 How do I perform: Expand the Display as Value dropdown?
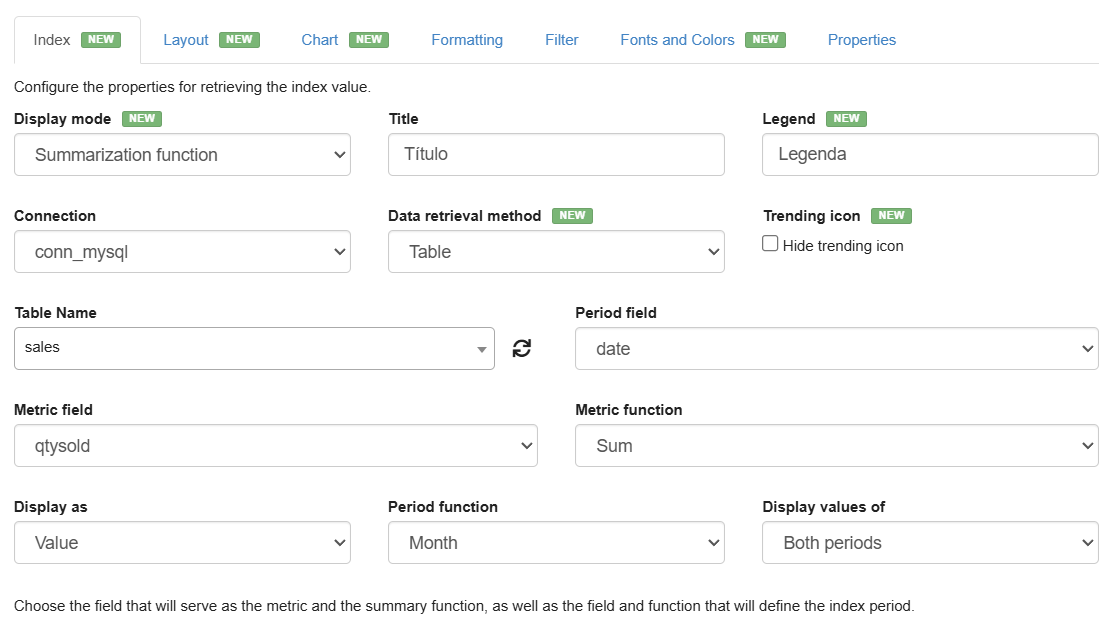182,543
